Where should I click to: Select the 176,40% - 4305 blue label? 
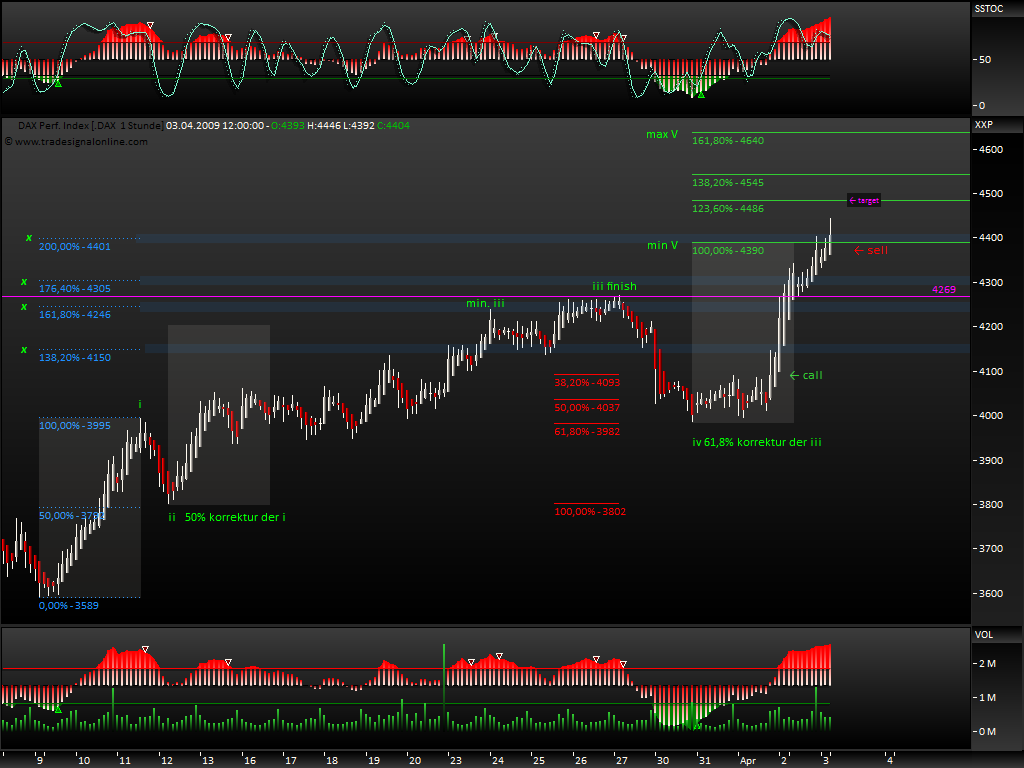coord(74,288)
